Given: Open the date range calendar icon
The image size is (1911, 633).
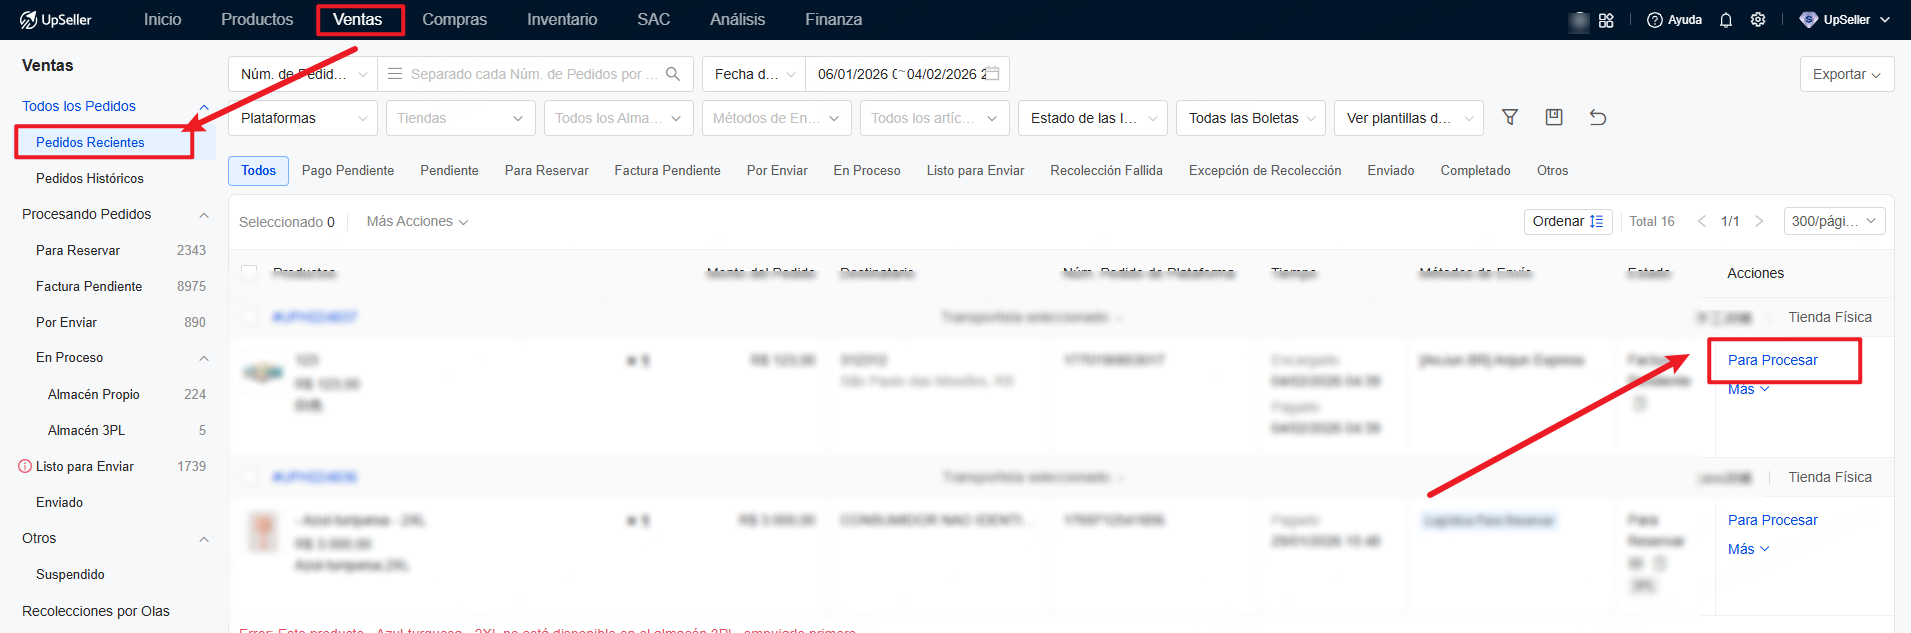Looking at the screenshot, I should tap(993, 74).
